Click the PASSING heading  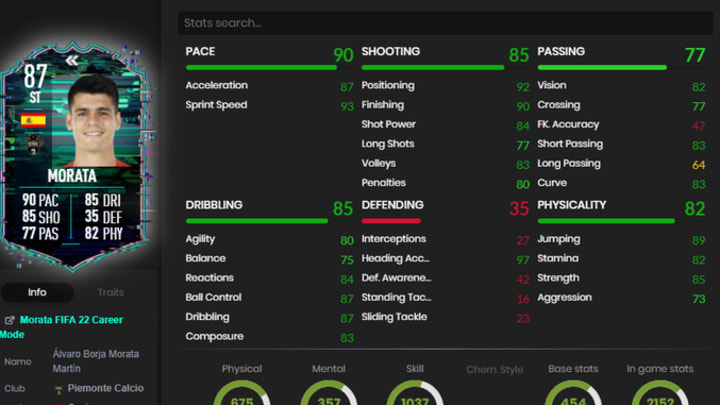561,51
